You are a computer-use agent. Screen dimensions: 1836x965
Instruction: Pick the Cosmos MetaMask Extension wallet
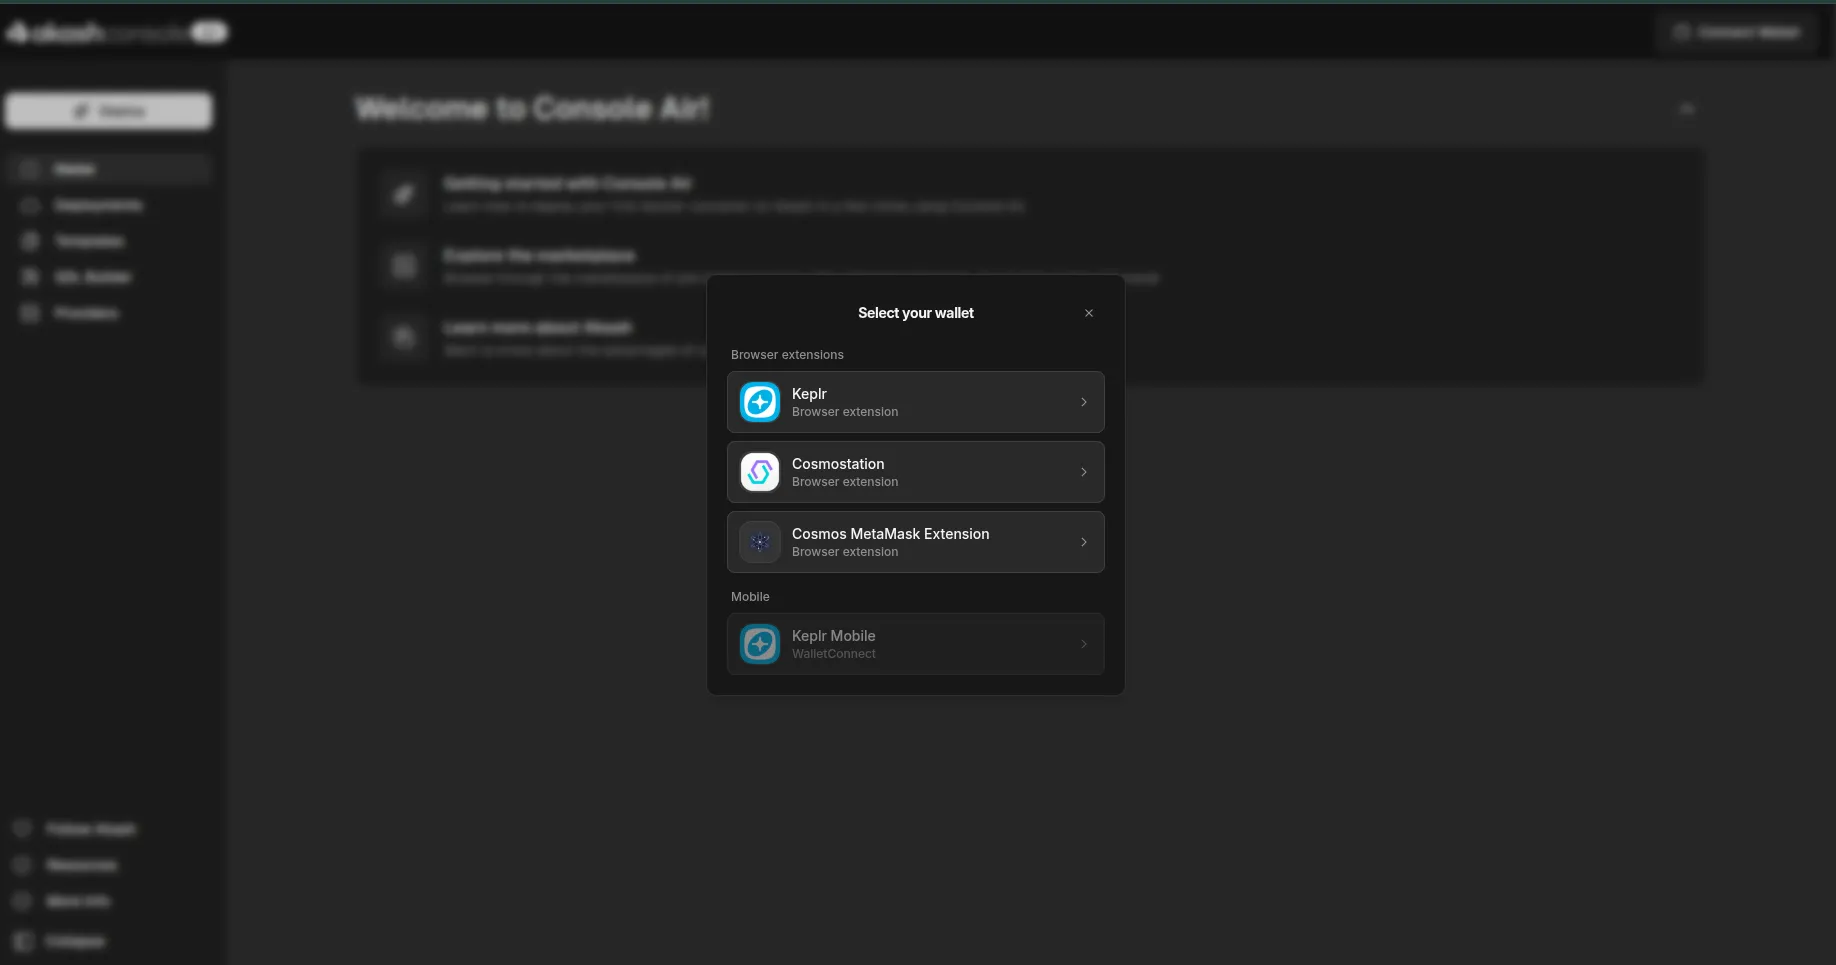click(916, 542)
